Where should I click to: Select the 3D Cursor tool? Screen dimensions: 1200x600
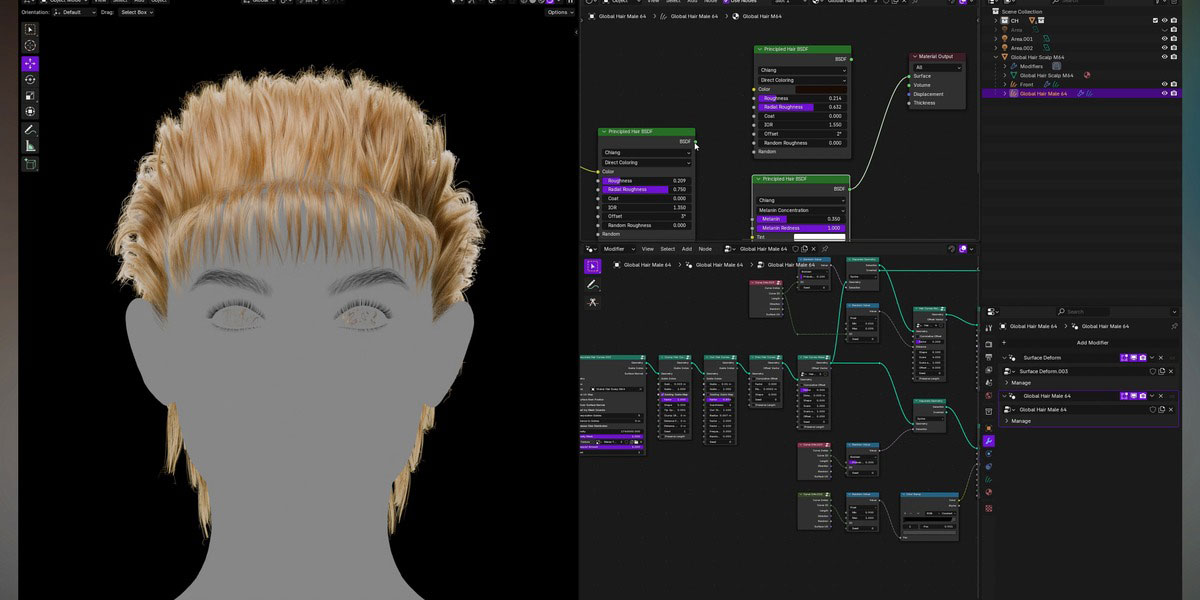(30, 45)
